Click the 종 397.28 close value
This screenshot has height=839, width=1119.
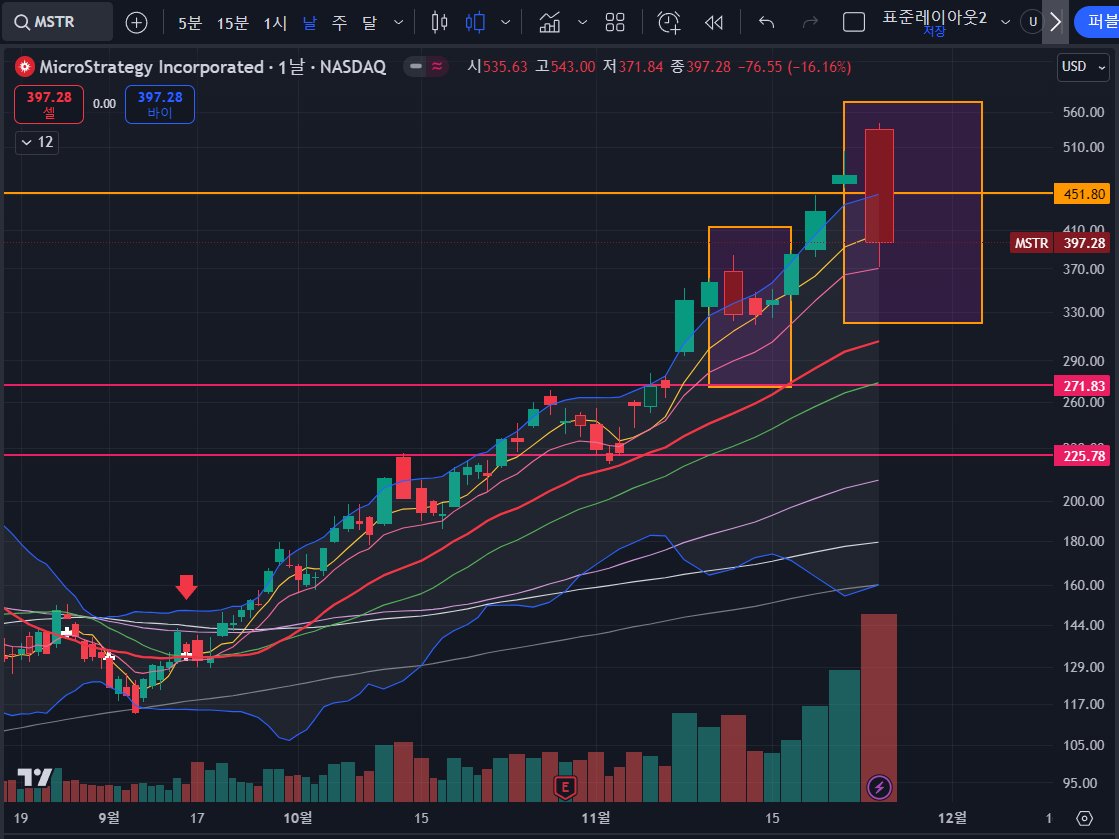(x=701, y=67)
